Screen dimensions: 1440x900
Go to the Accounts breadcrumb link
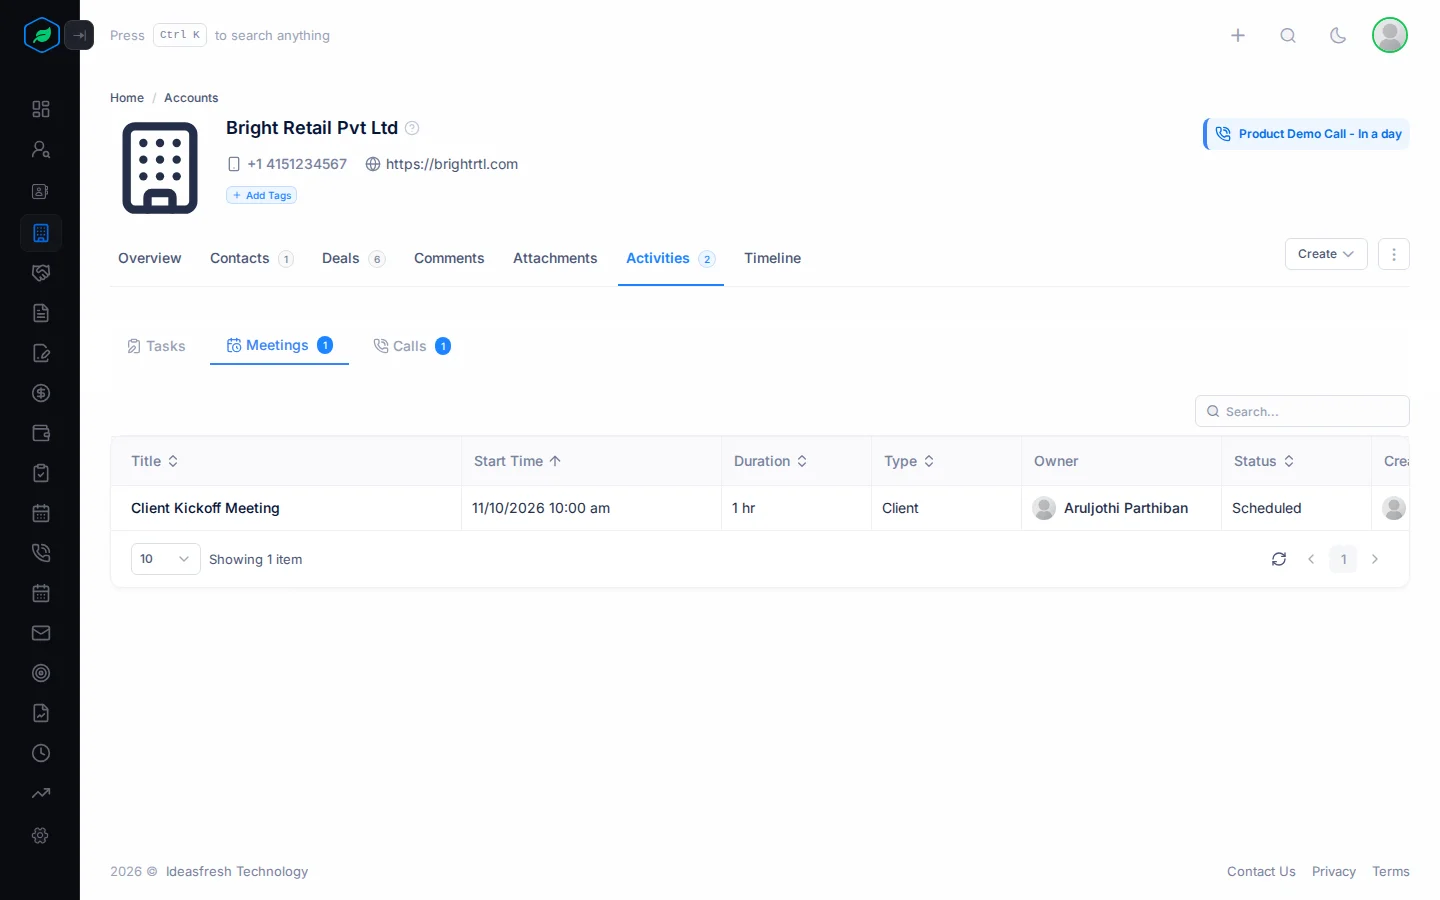191,98
